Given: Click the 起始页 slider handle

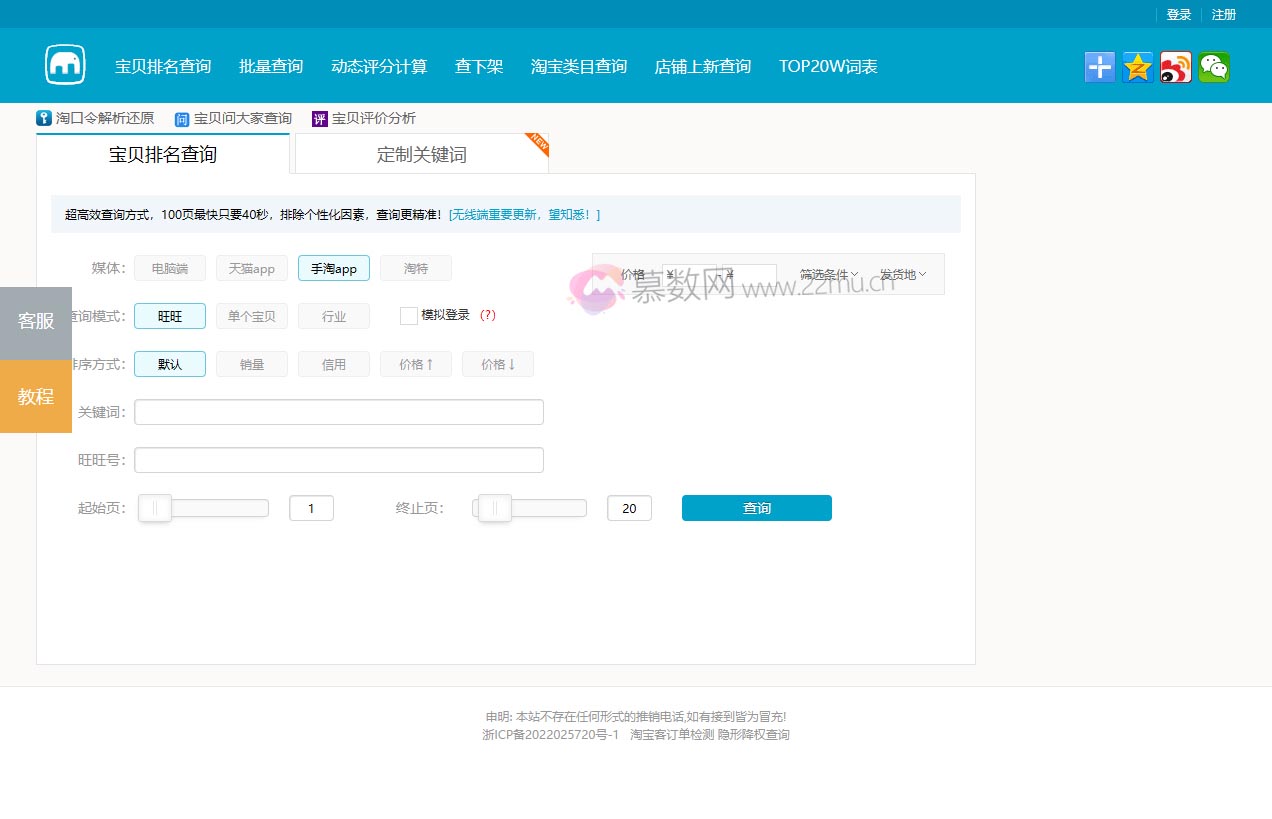Looking at the screenshot, I should coord(155,508).
